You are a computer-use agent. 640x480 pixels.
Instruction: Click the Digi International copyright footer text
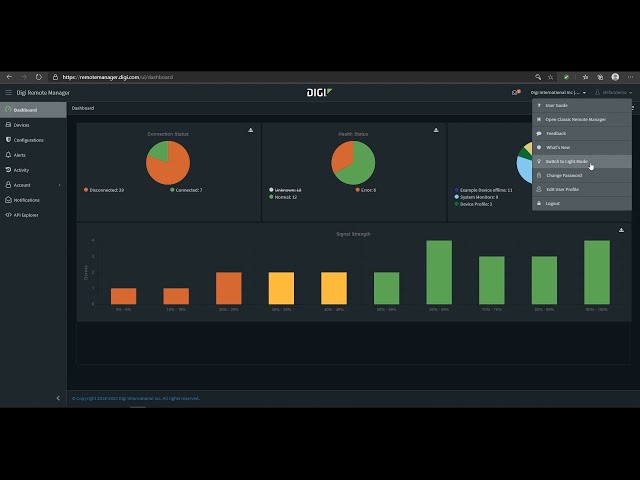[x=136, y=398]
